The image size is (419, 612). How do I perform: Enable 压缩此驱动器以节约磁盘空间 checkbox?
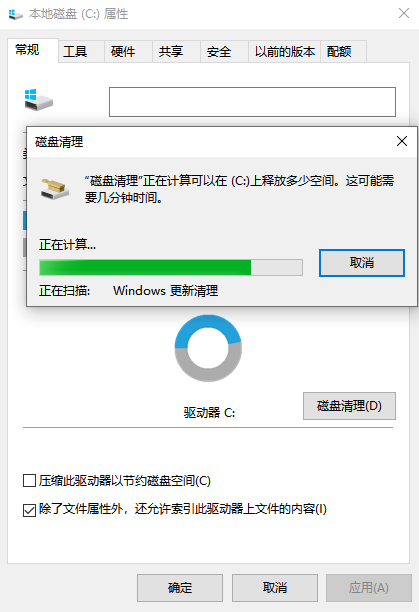tap(29, 480)
